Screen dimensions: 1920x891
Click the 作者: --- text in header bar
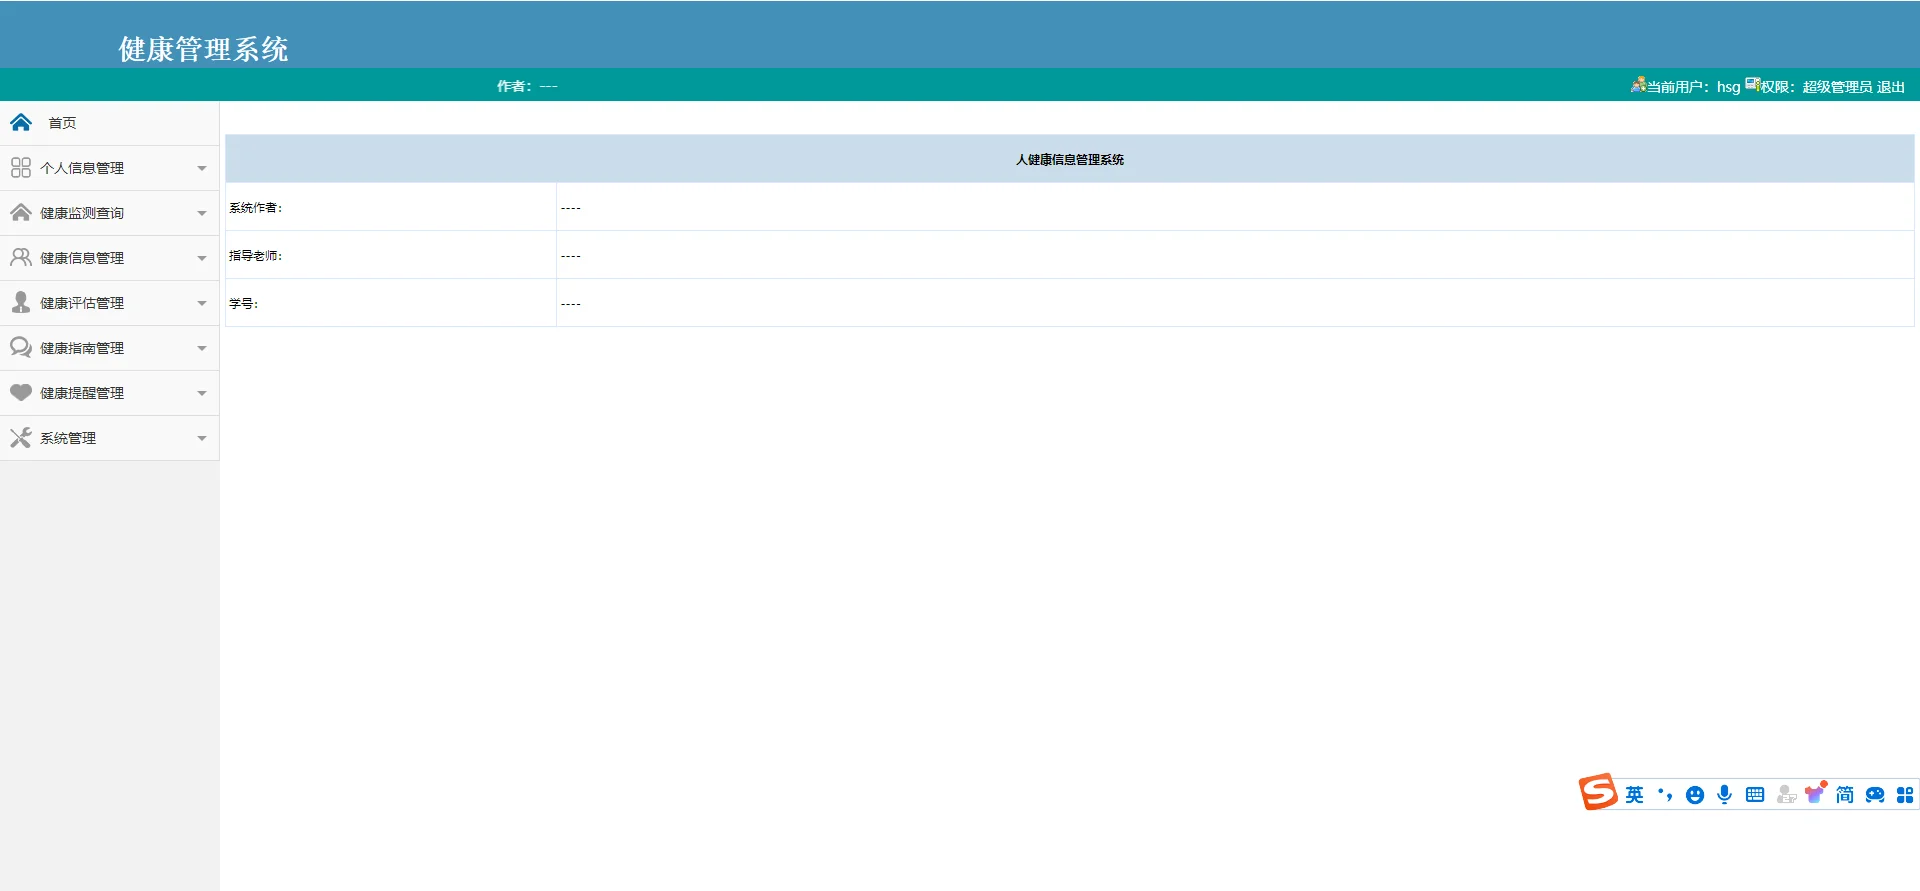pos(527,86)
